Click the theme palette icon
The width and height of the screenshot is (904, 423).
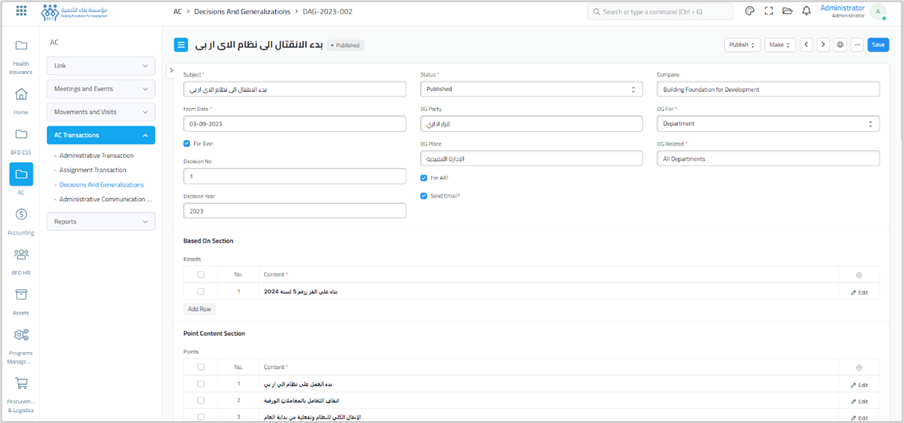tap(750, 12)
